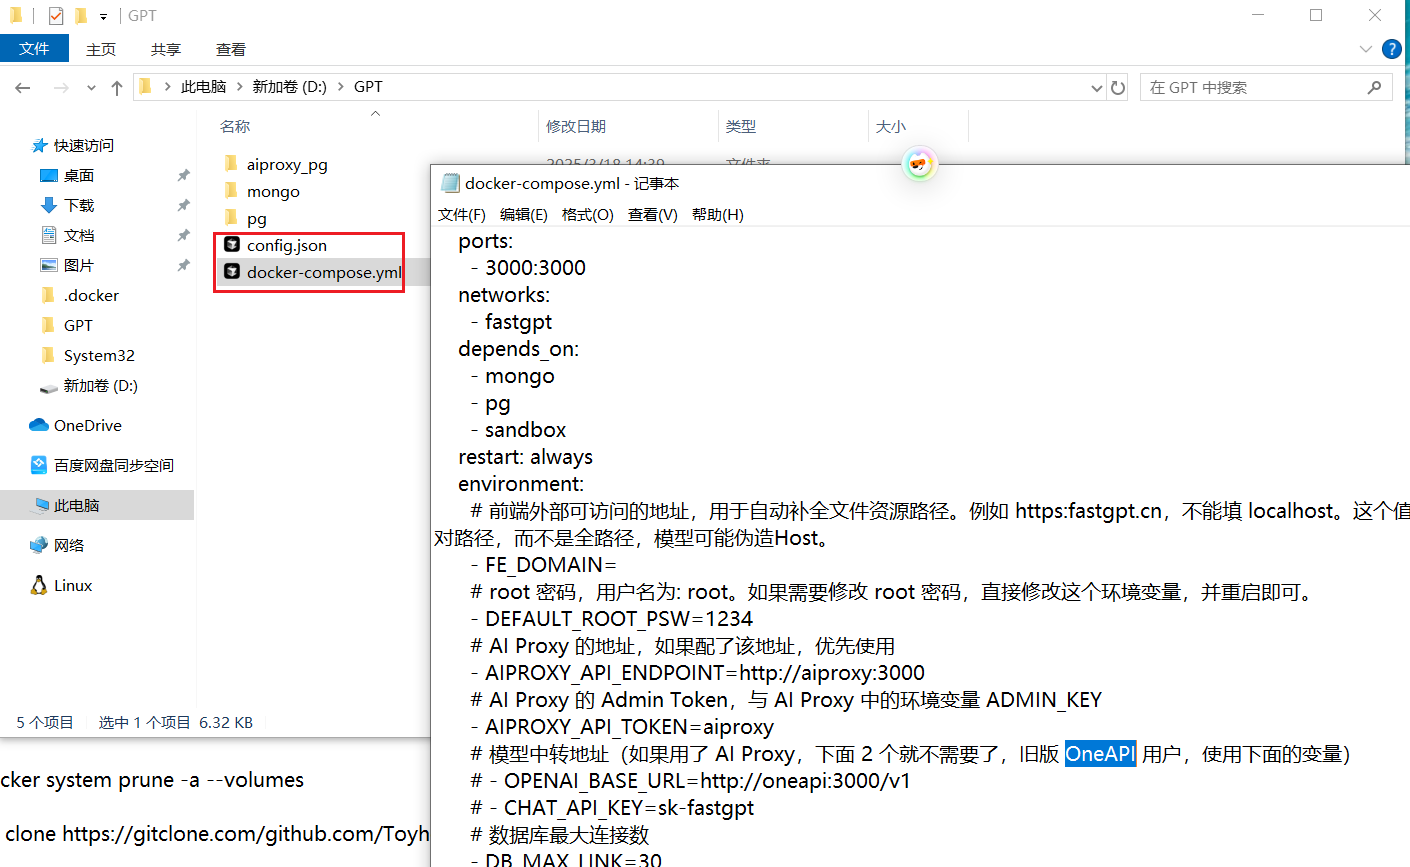Open the Quick Access Toolbar customize dropdown
This screenshot has width=1410, height=867.
[x=103, y=17]
